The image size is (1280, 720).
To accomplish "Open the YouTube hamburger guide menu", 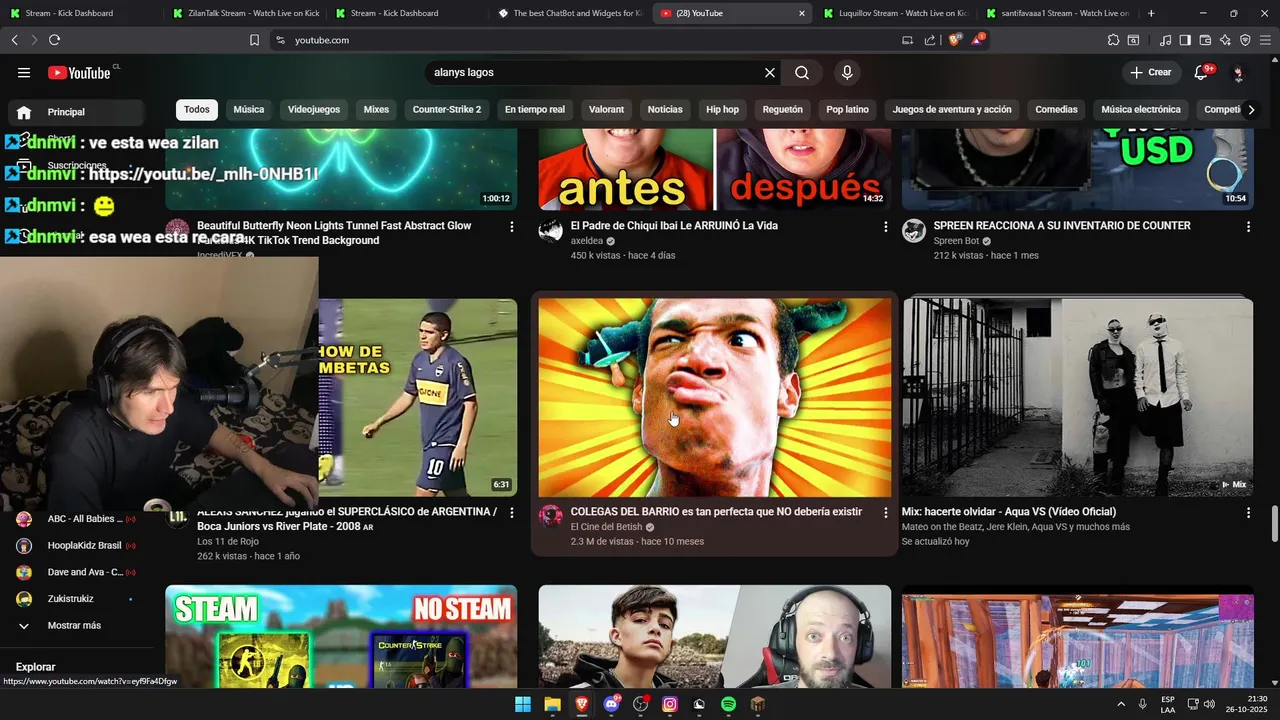I will 24,72.
